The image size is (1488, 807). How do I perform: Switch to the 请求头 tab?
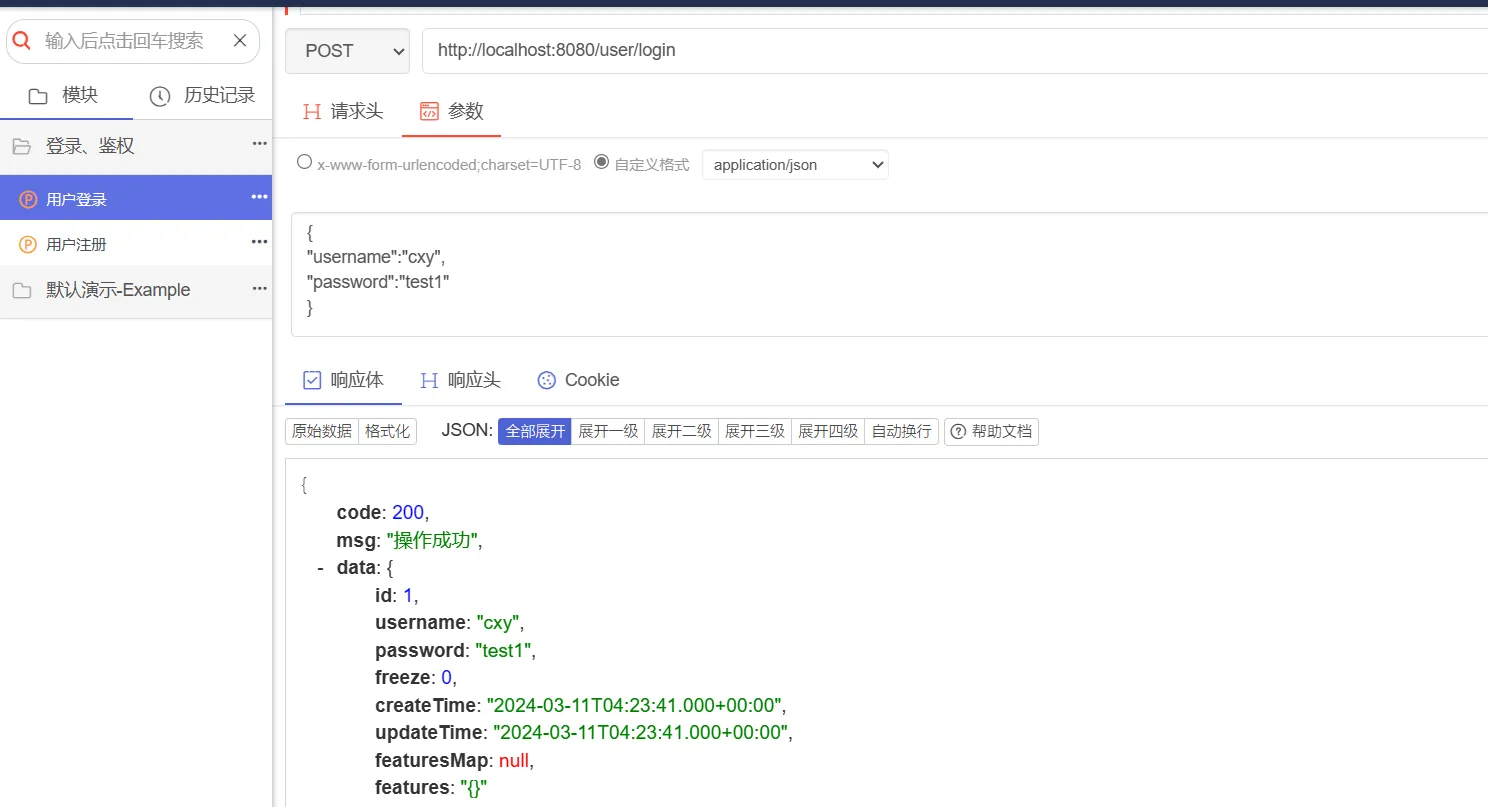pyautogui.click(x=343, y=111)
